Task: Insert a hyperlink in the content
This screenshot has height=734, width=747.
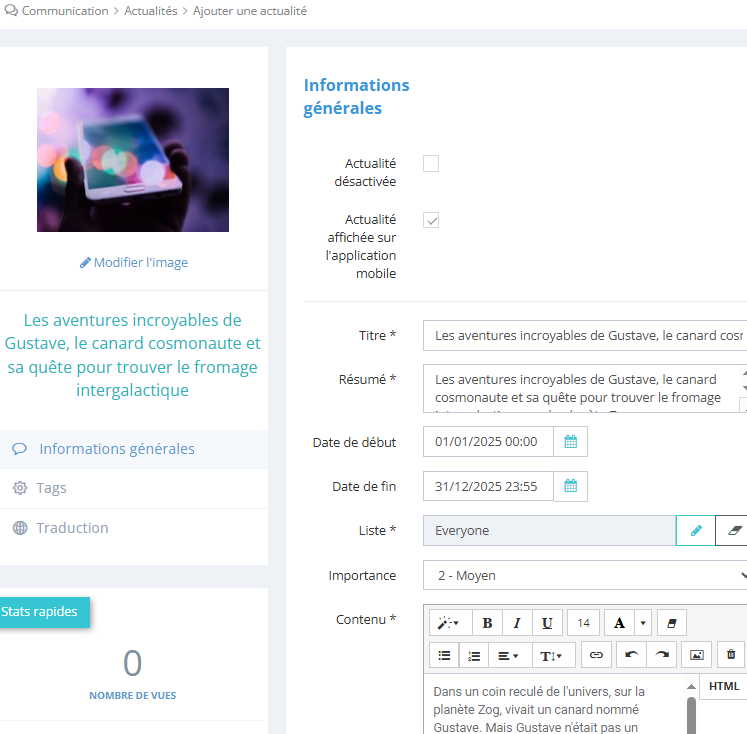Action: point(596,655)
